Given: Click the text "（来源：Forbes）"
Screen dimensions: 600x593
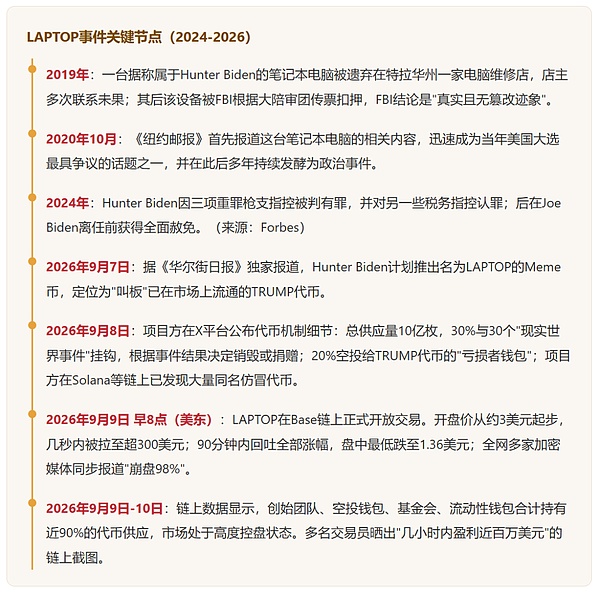Looking at the screenshot, I should click(x=259, y=228).
